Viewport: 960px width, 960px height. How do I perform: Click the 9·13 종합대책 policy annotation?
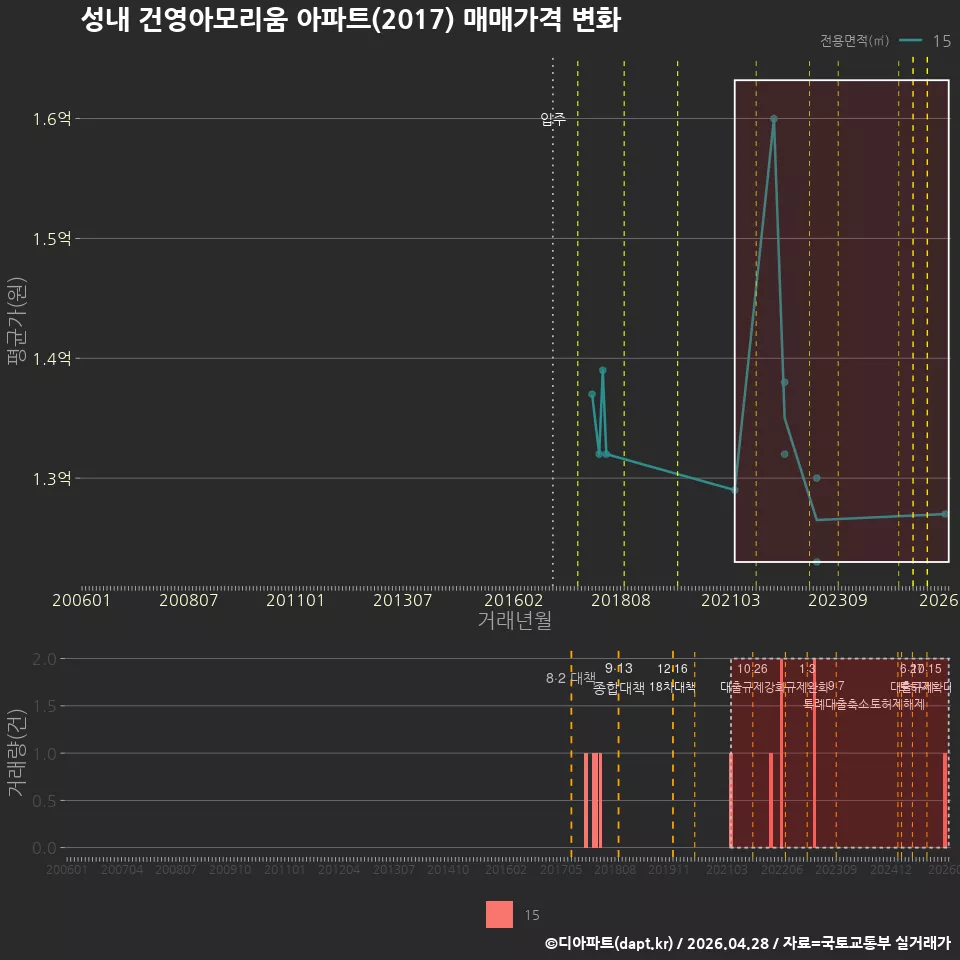[x=619, y=678]
